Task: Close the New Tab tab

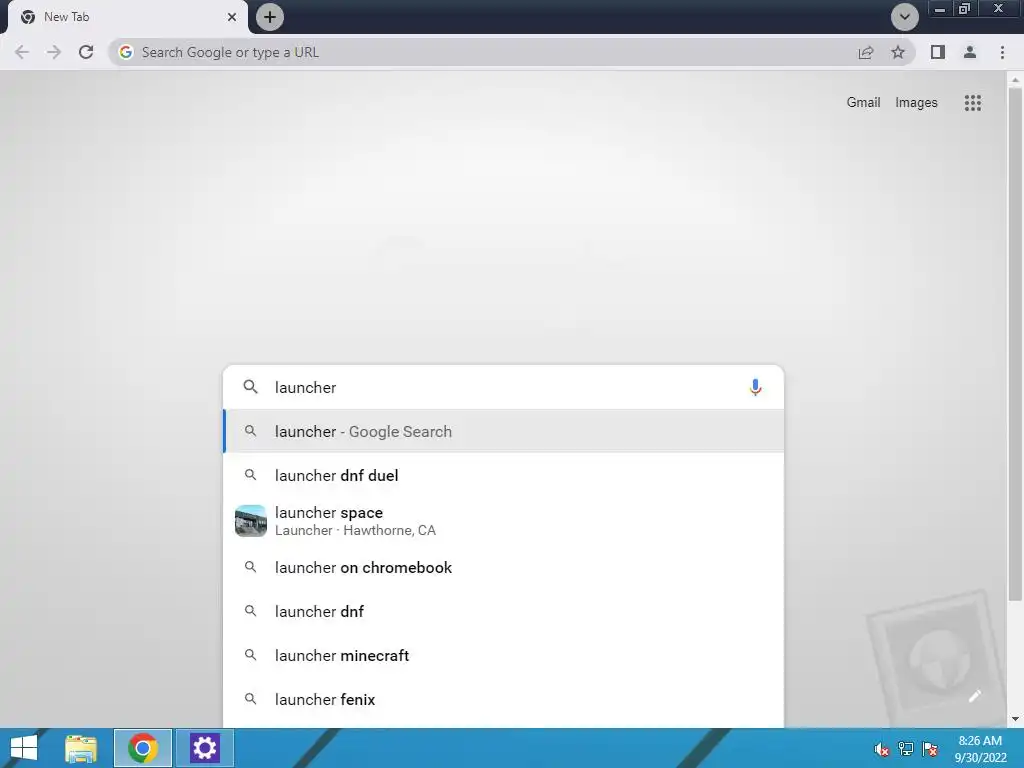Action: tap(232, 17)
